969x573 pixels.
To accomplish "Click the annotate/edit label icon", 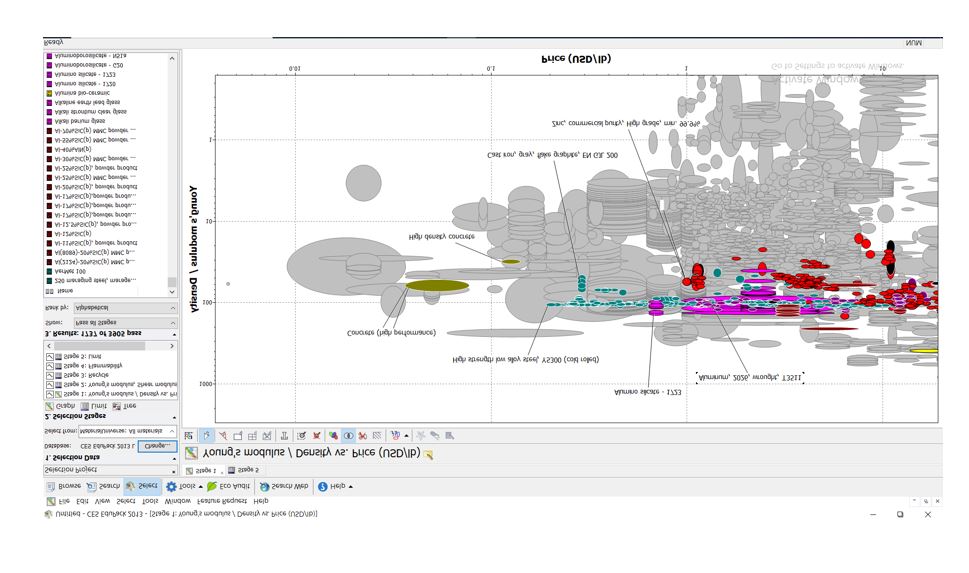I will 302,436.
